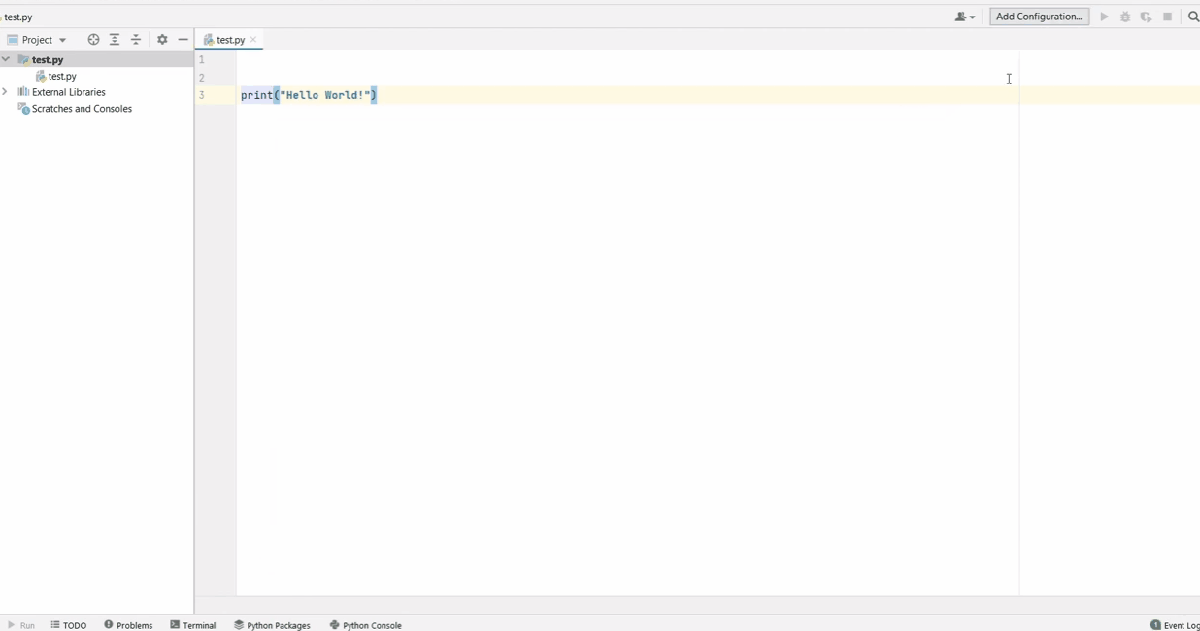
Task: Click the Collapse All icon in Project panel
Action: coord(137,40)
